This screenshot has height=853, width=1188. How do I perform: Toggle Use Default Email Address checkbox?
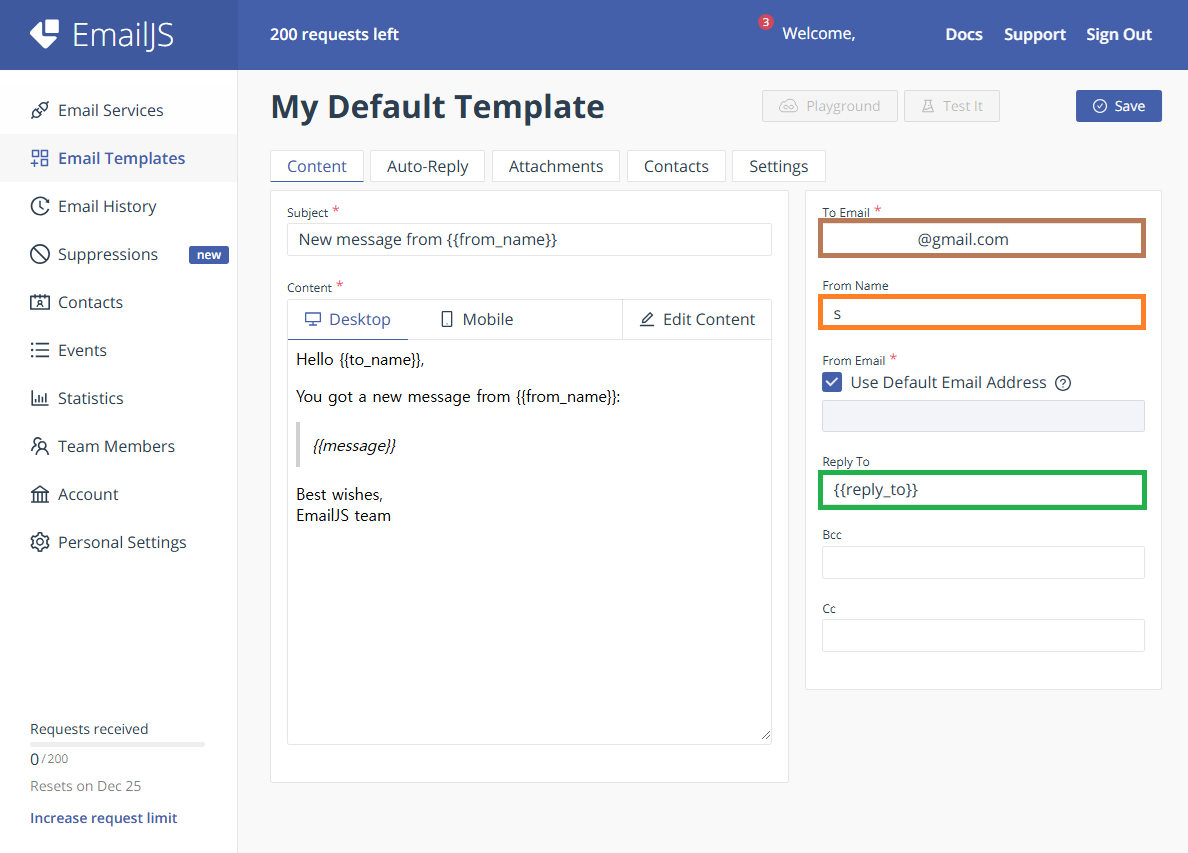(x=832, y=382)
